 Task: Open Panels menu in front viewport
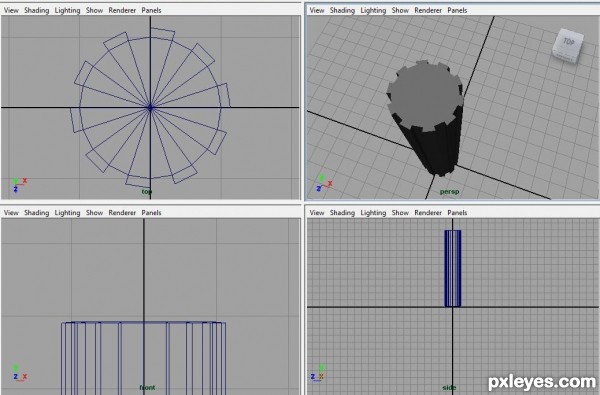(151, 212)
